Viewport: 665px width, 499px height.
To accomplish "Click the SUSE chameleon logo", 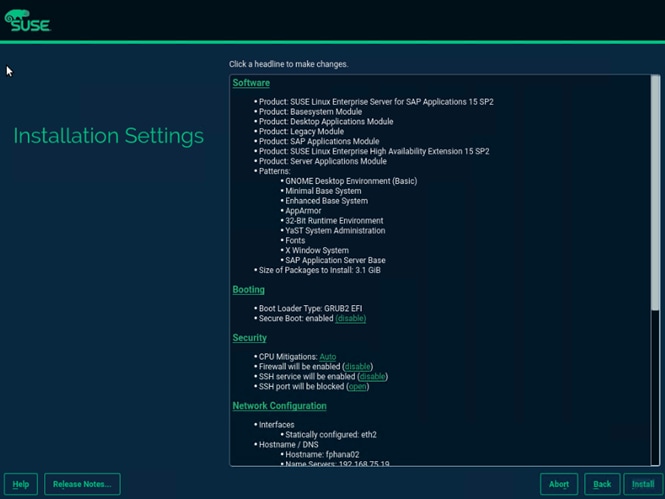I will [x=28, y=21].
